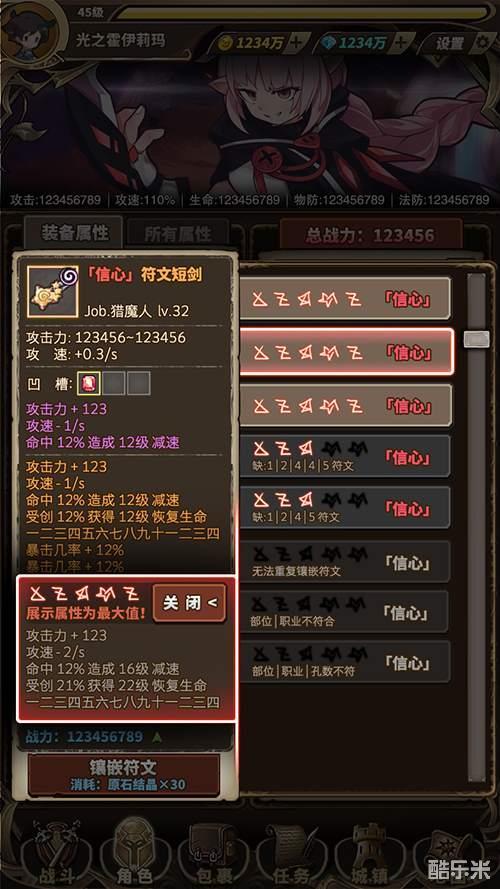Add diamonds with plus icon
The width and height of the screenshot is (500, 889).
(x=401, y=43)
